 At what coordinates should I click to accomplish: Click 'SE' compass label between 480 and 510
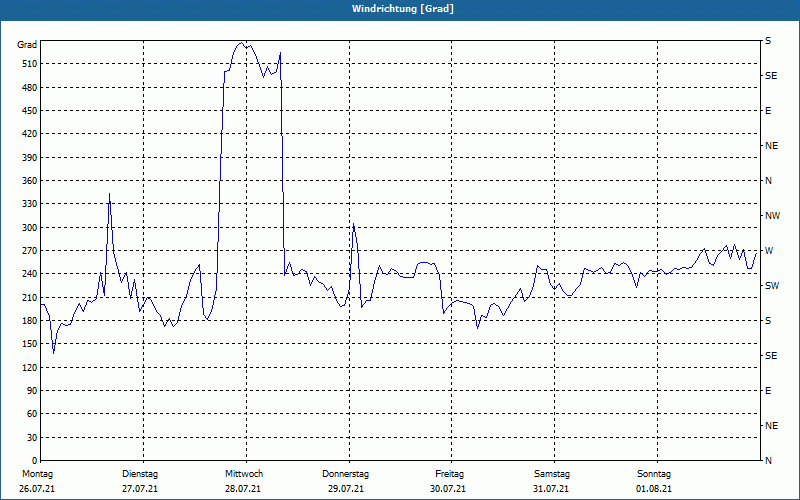[771, 76]
